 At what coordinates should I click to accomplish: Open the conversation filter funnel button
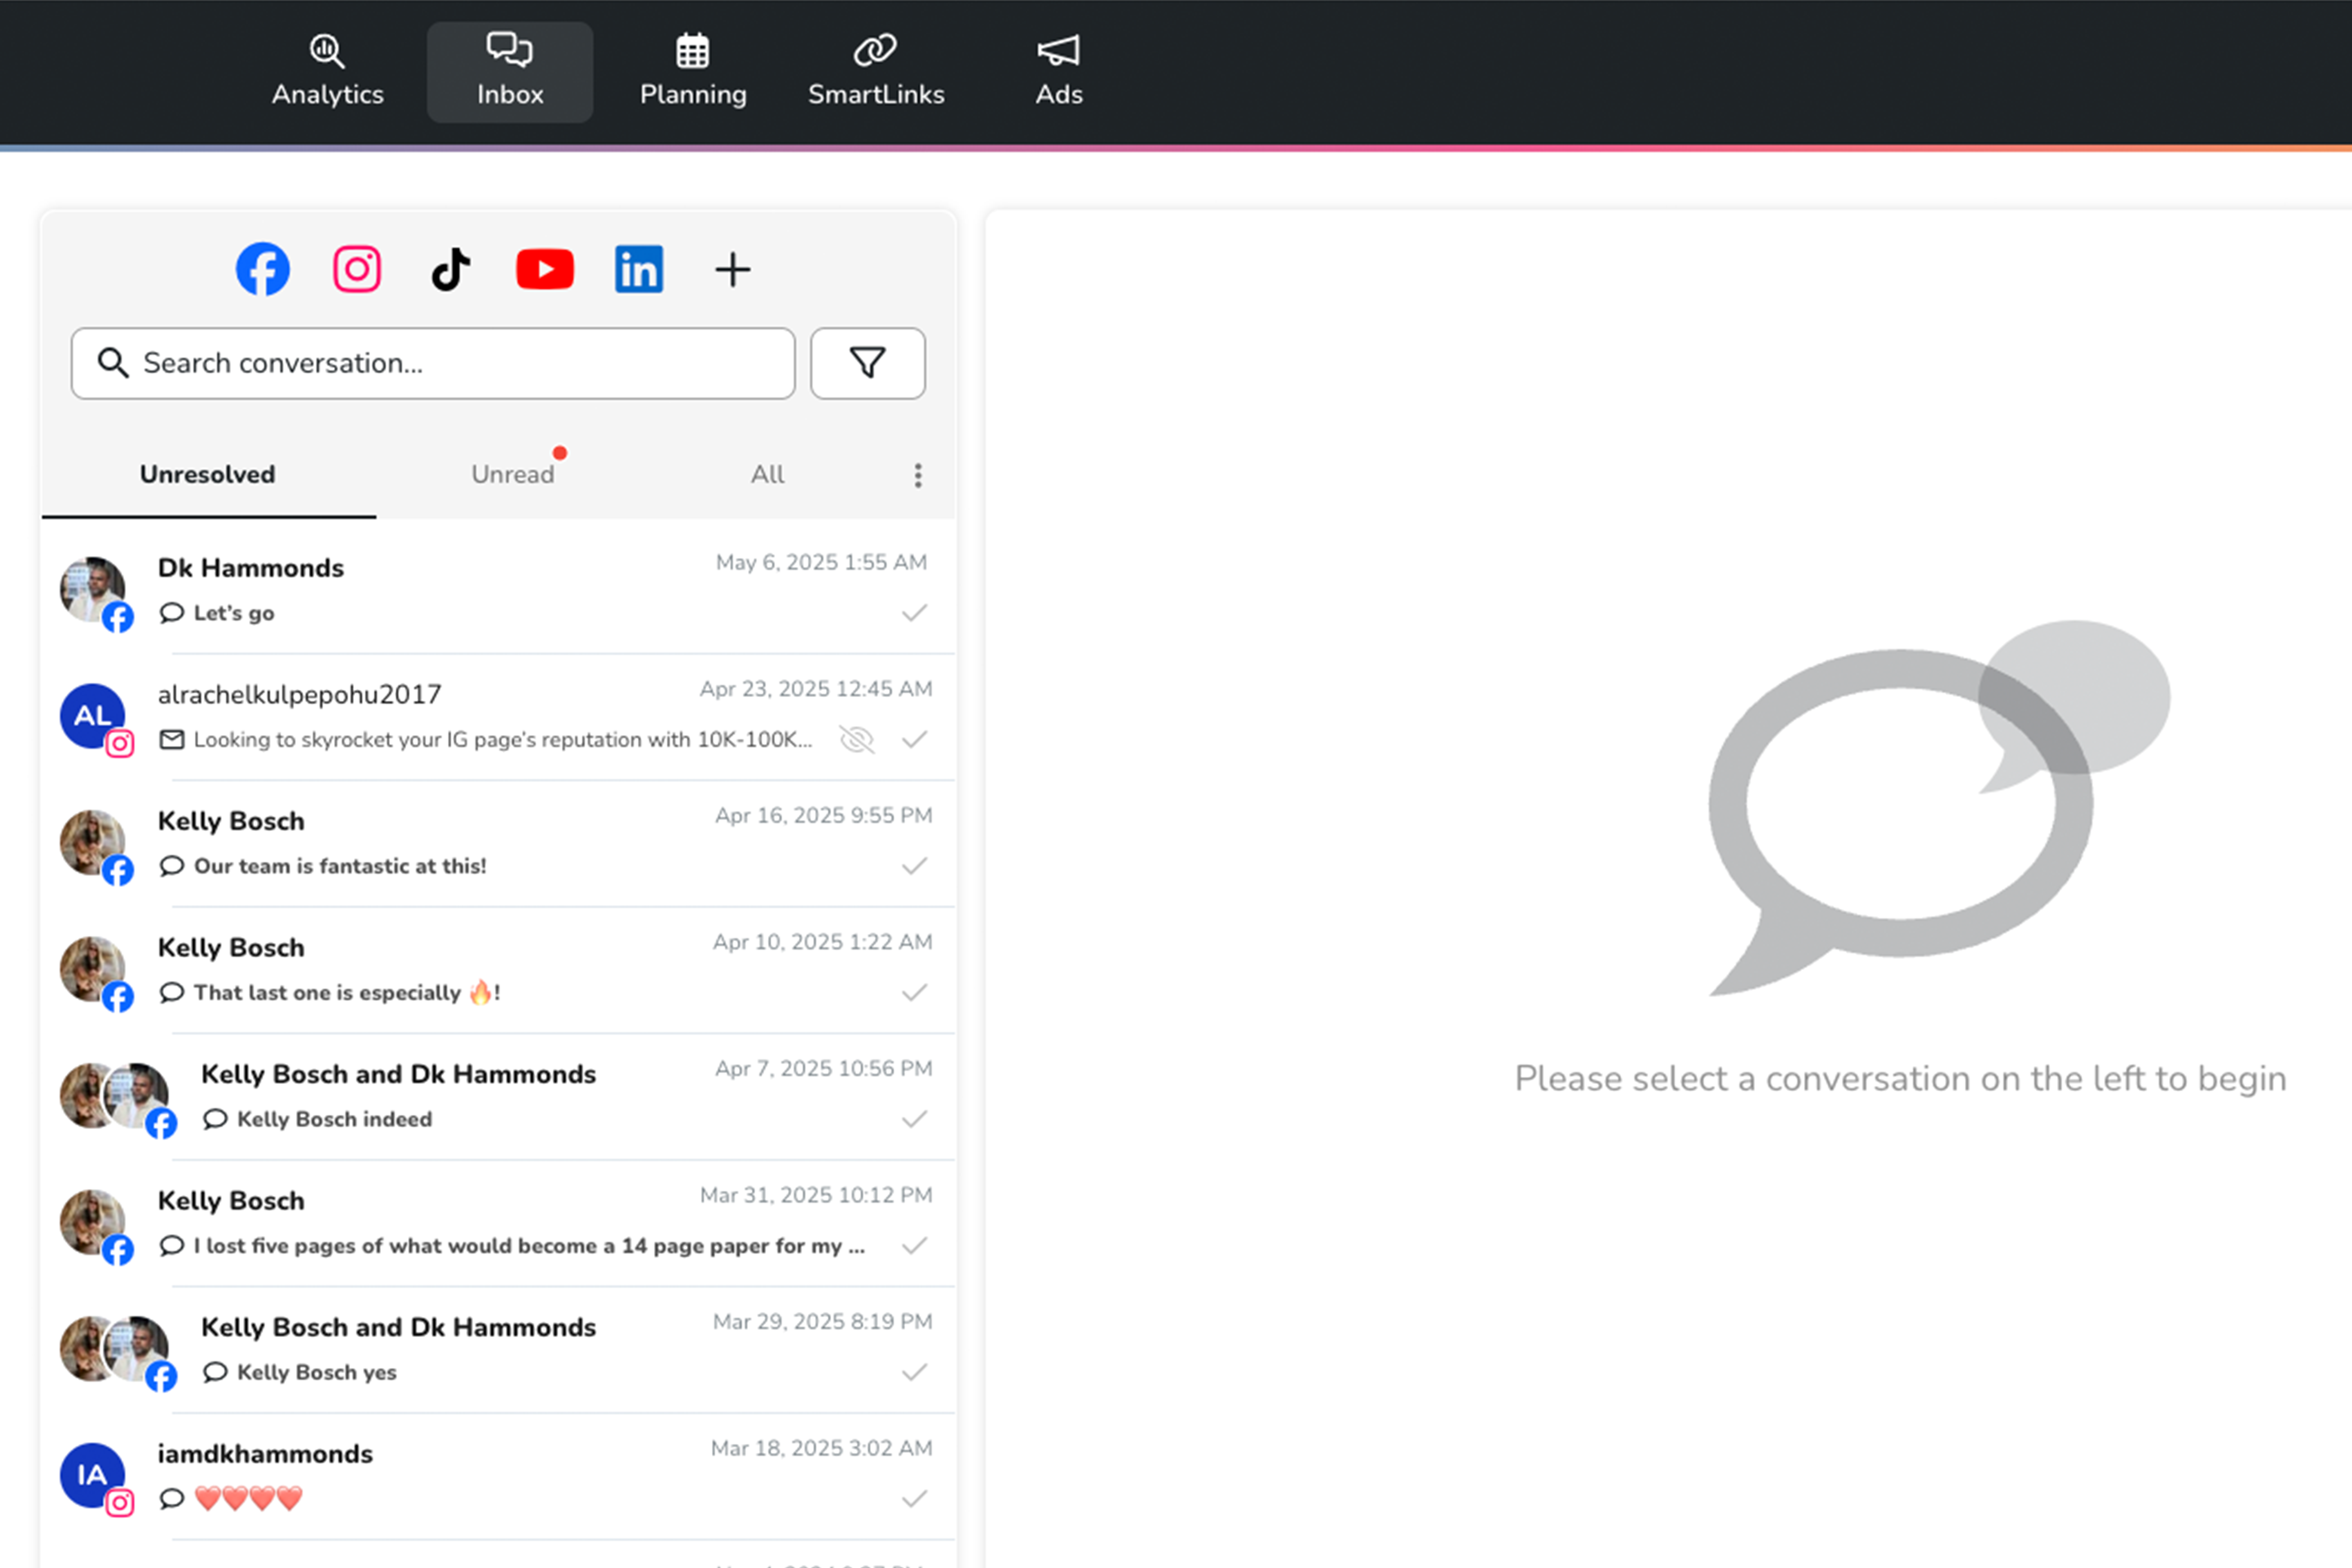click(x=868, y=363)
